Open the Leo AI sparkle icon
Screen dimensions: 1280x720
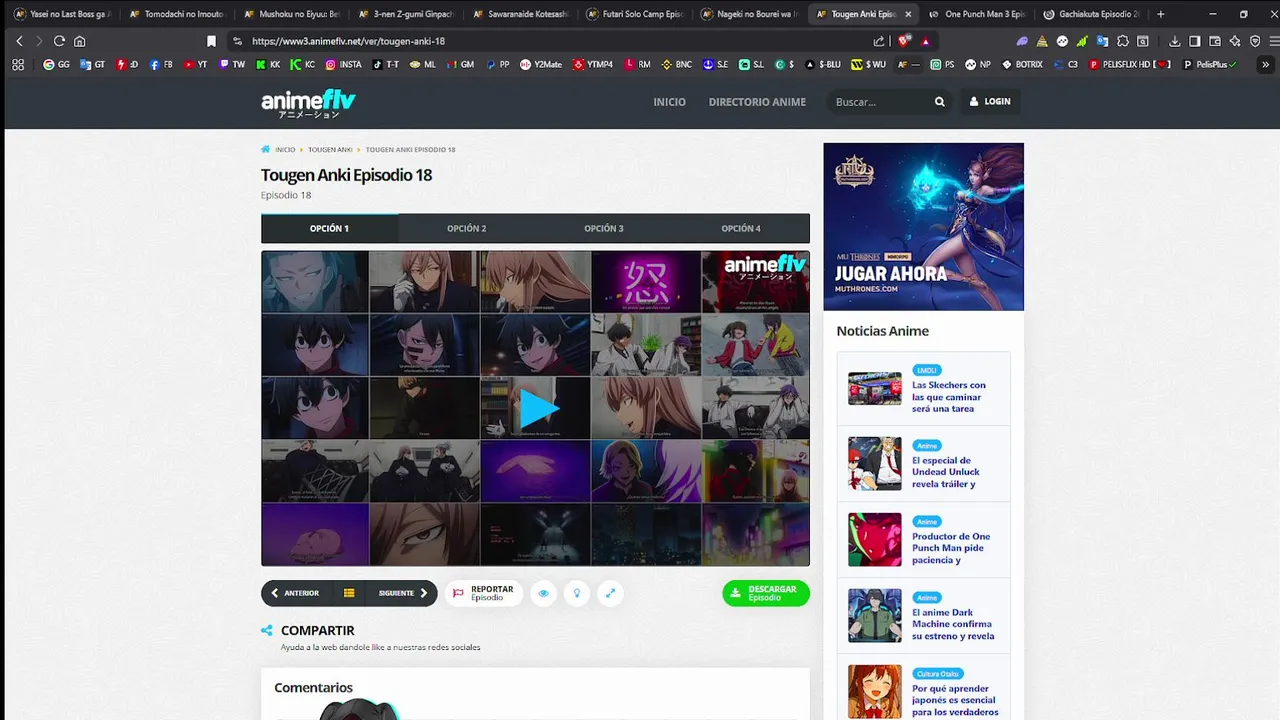1235,41
